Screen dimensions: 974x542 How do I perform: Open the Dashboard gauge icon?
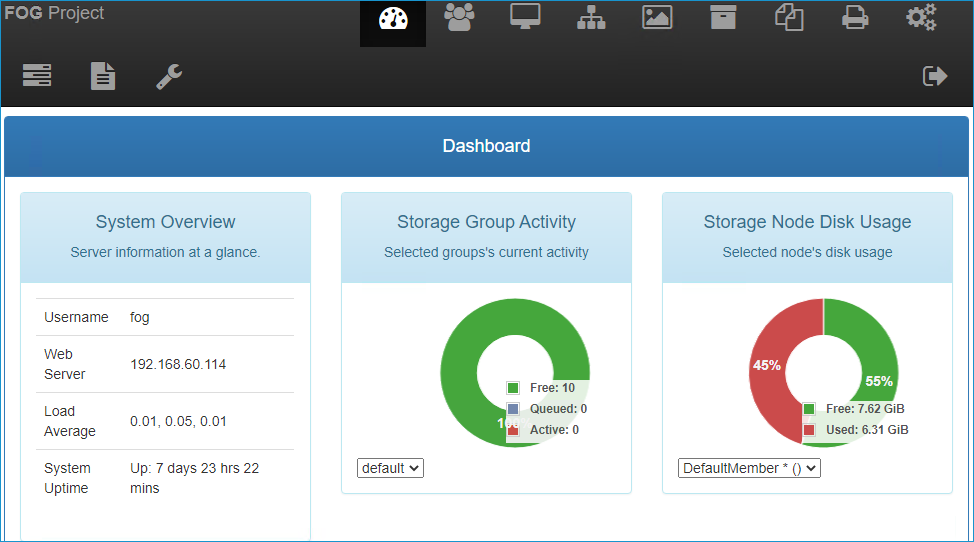click(x=393, y=19)
